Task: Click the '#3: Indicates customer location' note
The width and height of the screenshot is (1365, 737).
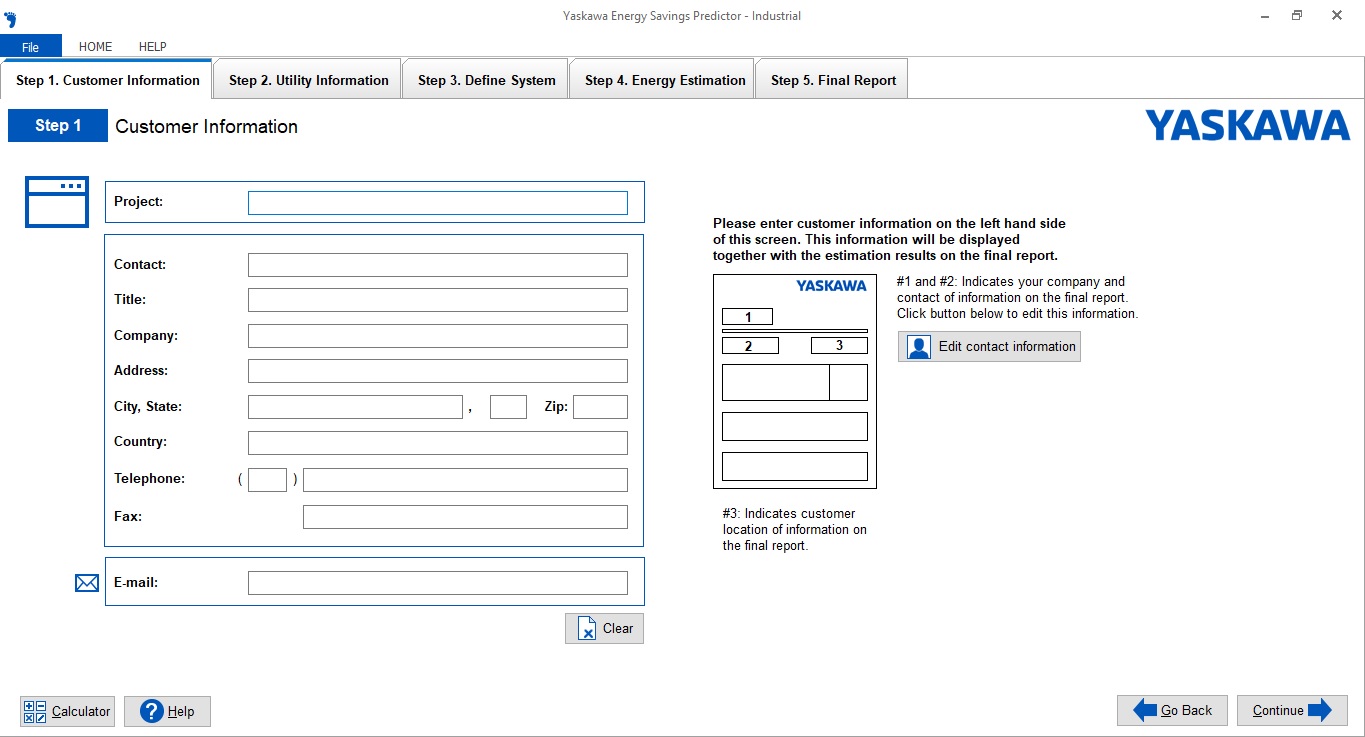Action: (x=795, y=530)
